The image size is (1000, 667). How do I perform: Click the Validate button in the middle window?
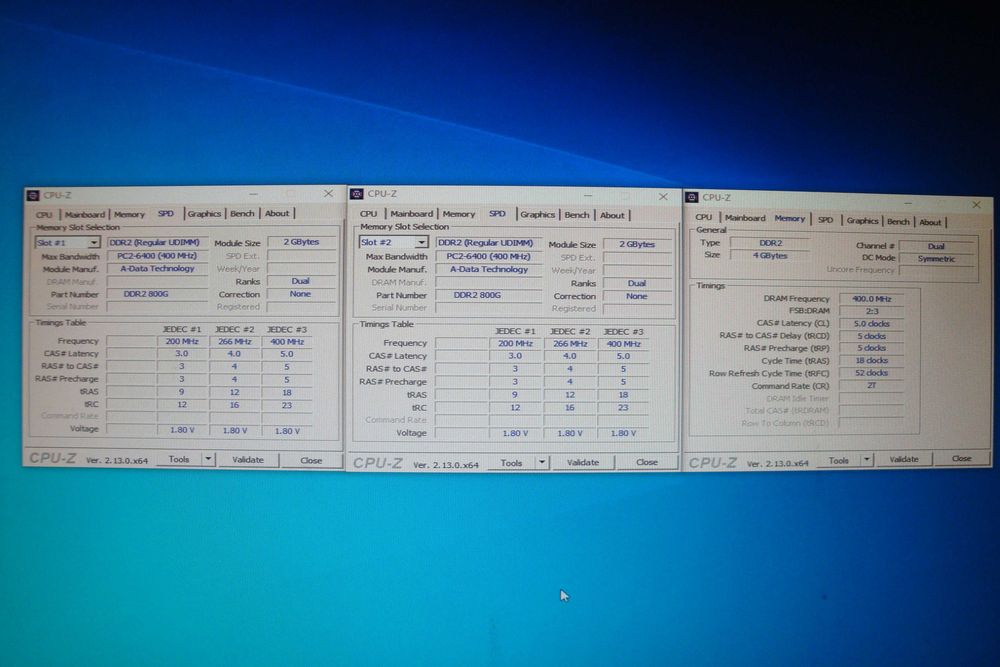(x=583, y=463)
